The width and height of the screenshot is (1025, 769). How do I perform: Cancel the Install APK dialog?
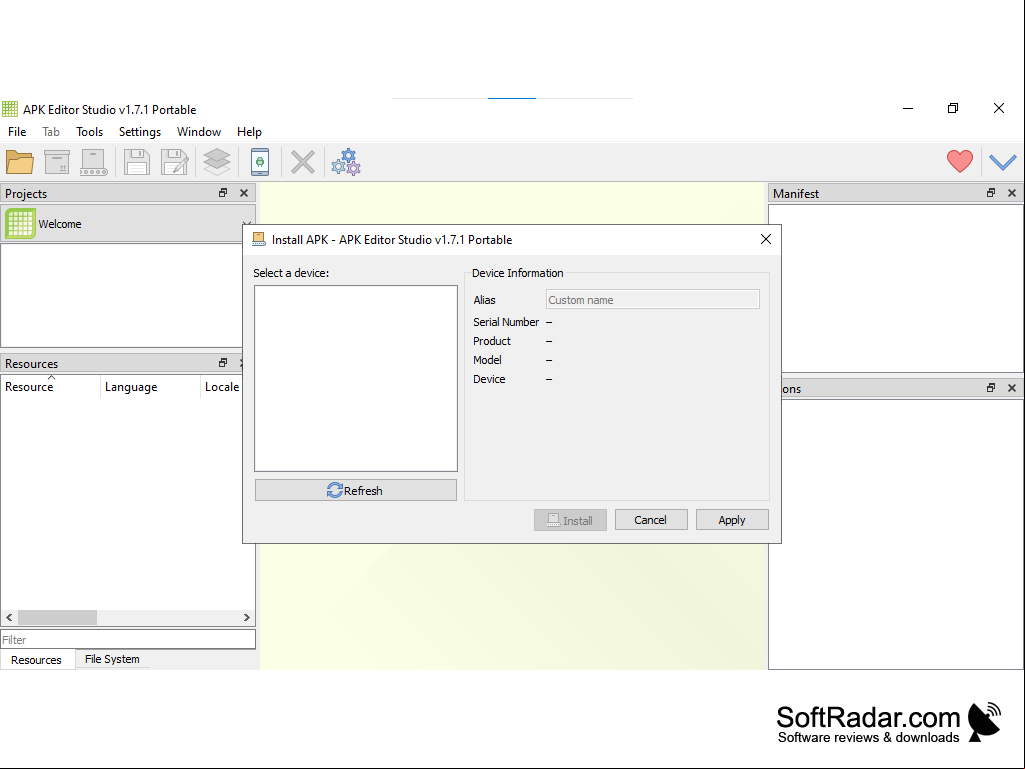651,520
